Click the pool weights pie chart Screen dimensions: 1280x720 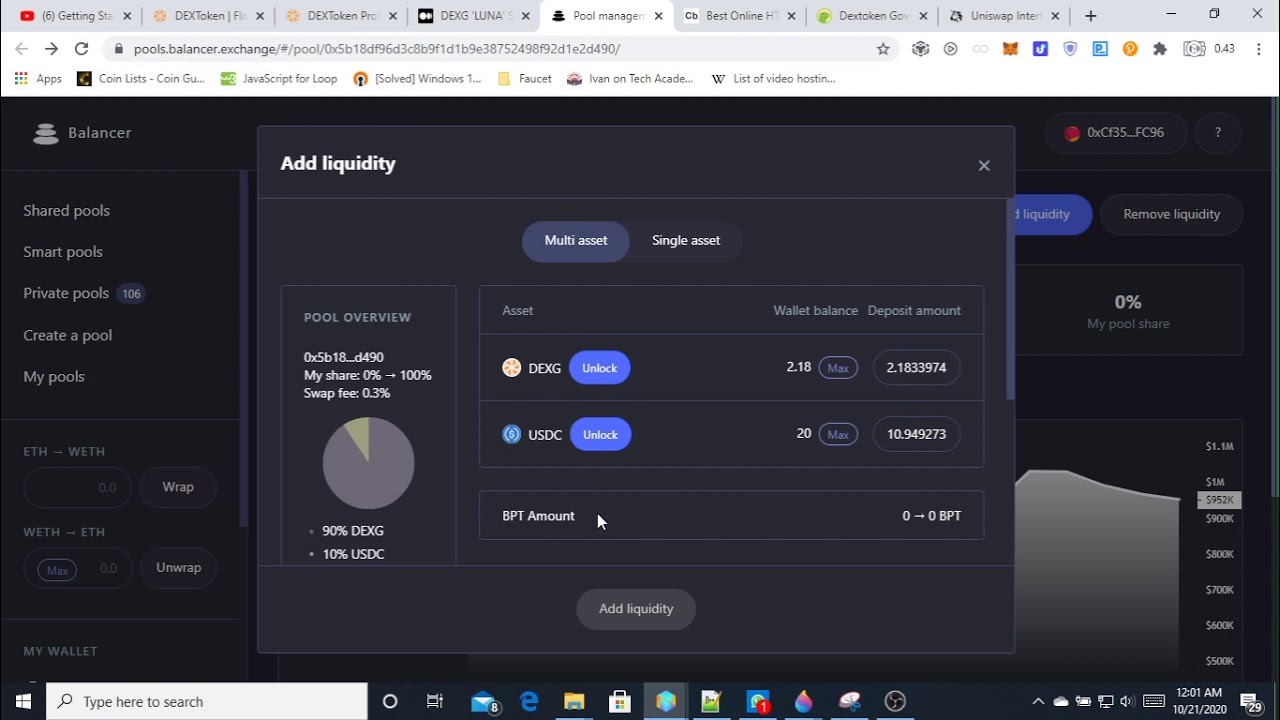coord(368,463)
